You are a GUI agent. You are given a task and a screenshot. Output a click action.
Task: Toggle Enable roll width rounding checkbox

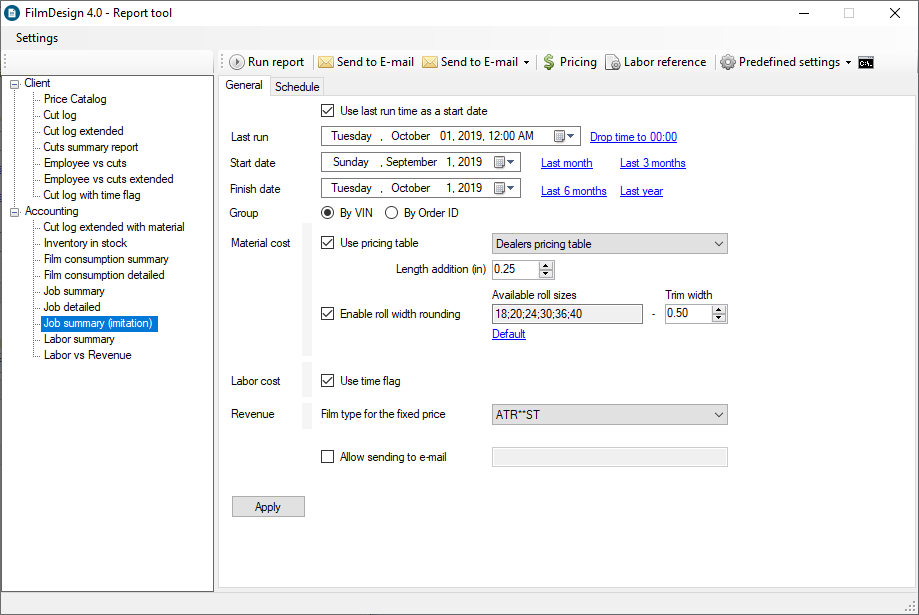328,314
